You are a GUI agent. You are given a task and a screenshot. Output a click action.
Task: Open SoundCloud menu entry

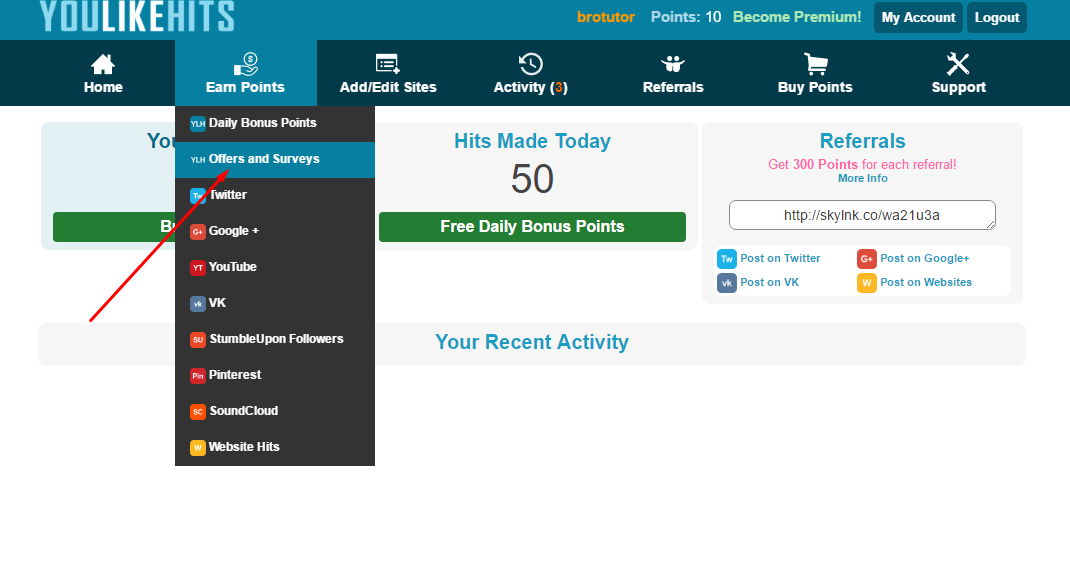point(275,411)
